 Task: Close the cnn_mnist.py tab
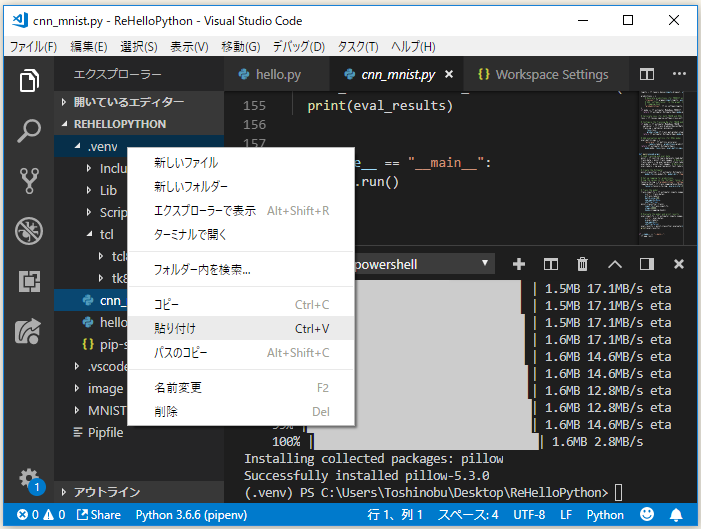click(449, 74)
